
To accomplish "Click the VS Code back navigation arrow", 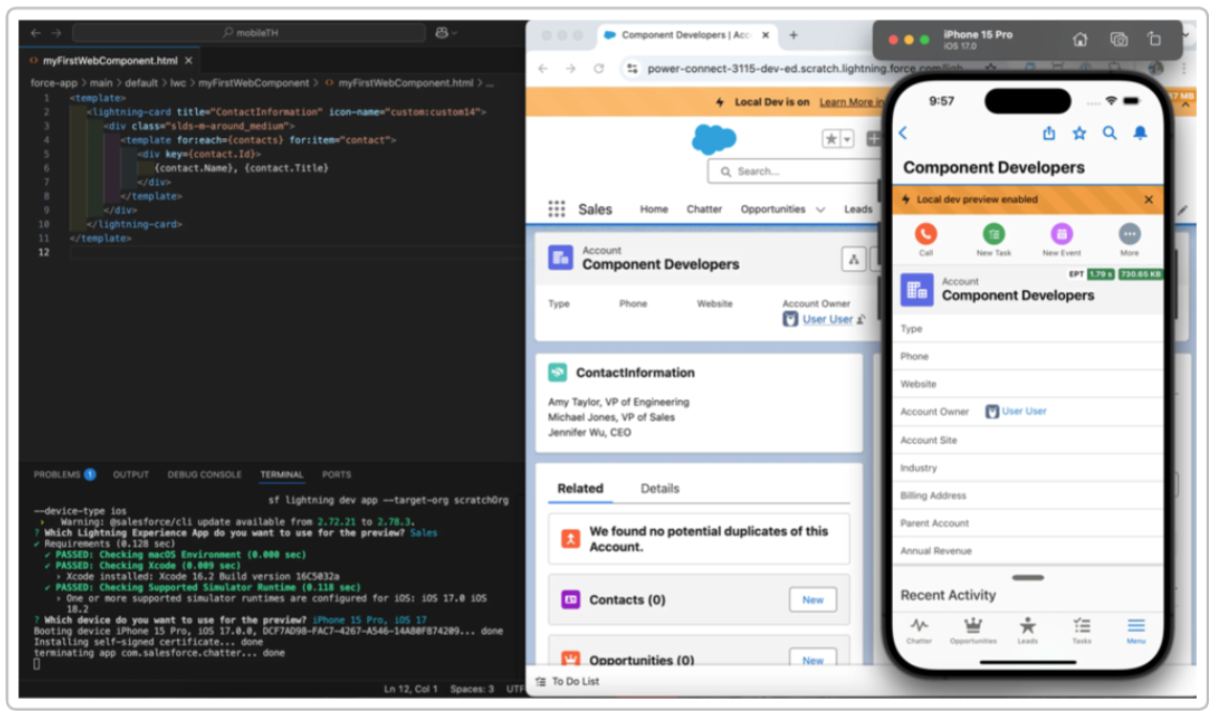I will [x=35, y=33].
